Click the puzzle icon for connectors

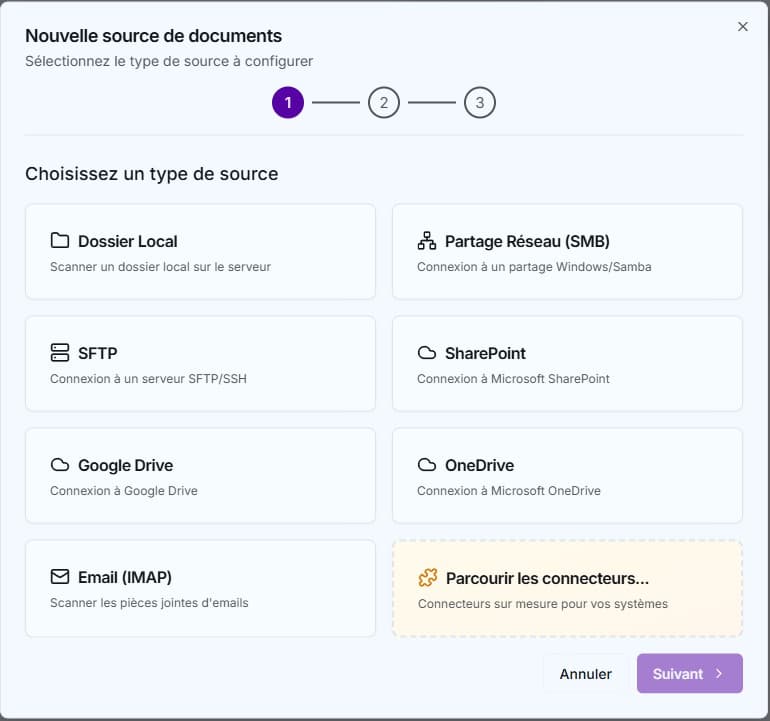[428, 578]
